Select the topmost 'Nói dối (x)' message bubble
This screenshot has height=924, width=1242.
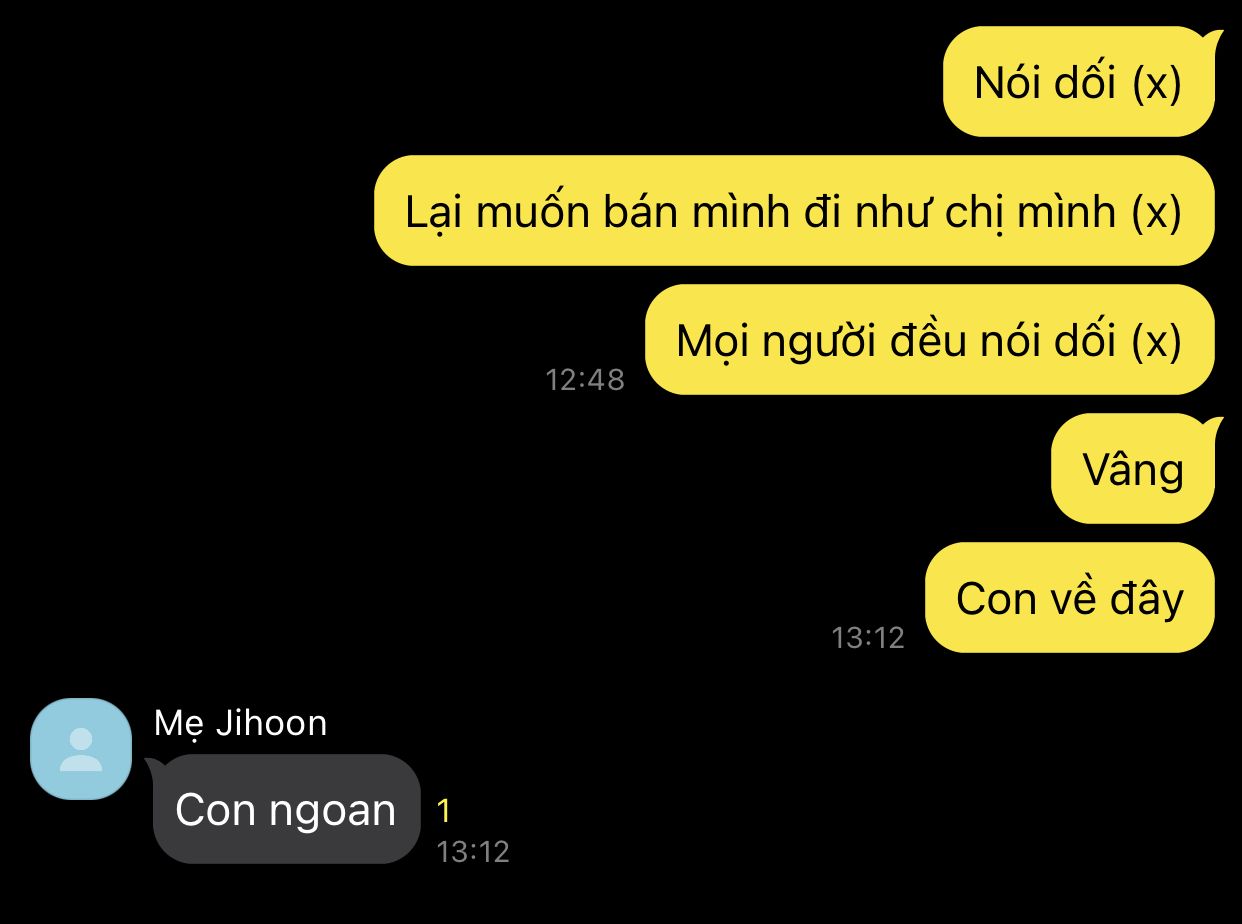(x=1079, y=82)
